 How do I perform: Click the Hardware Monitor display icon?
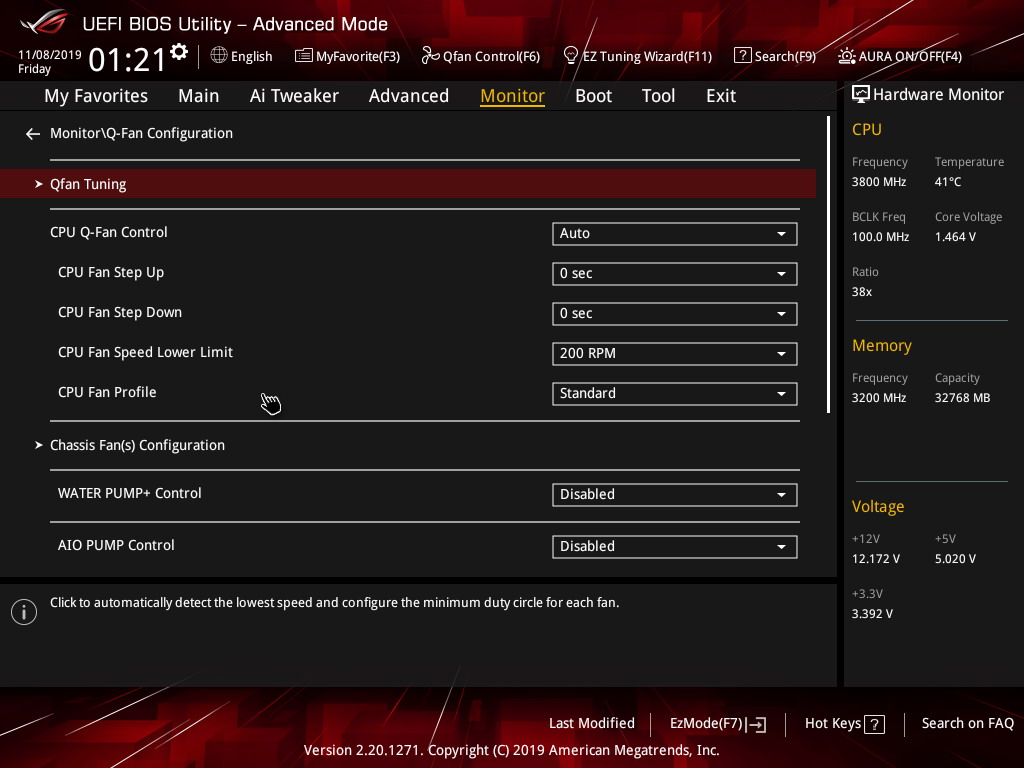click(861, 94)
